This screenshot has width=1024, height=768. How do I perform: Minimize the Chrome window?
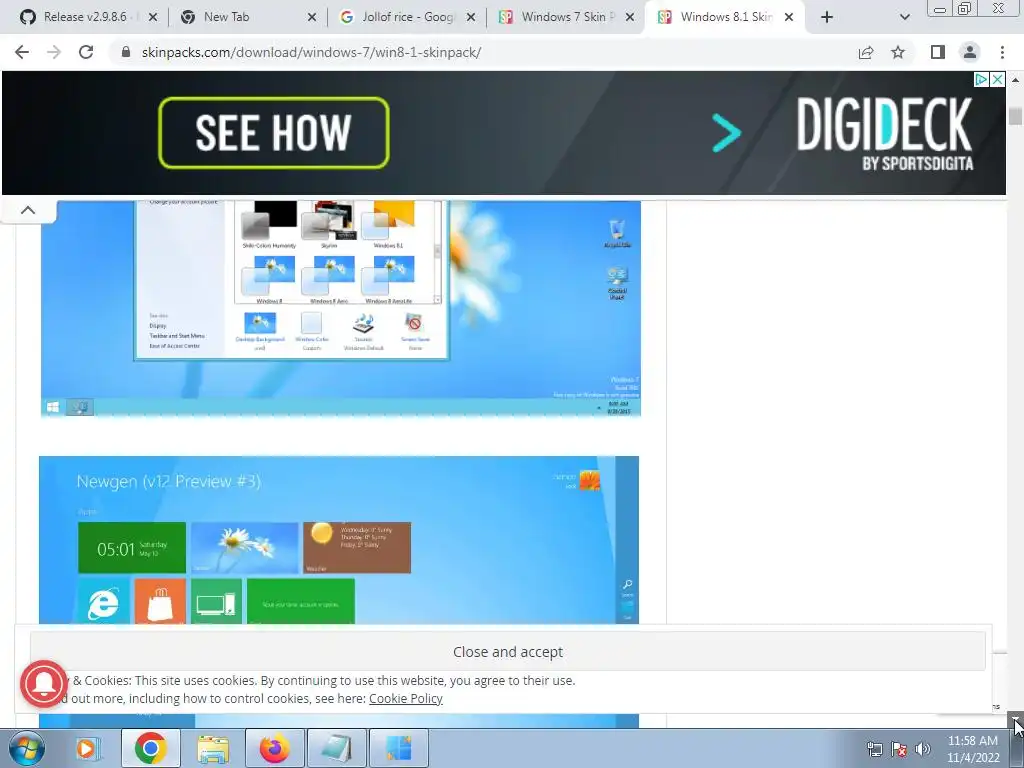(939, 8)
